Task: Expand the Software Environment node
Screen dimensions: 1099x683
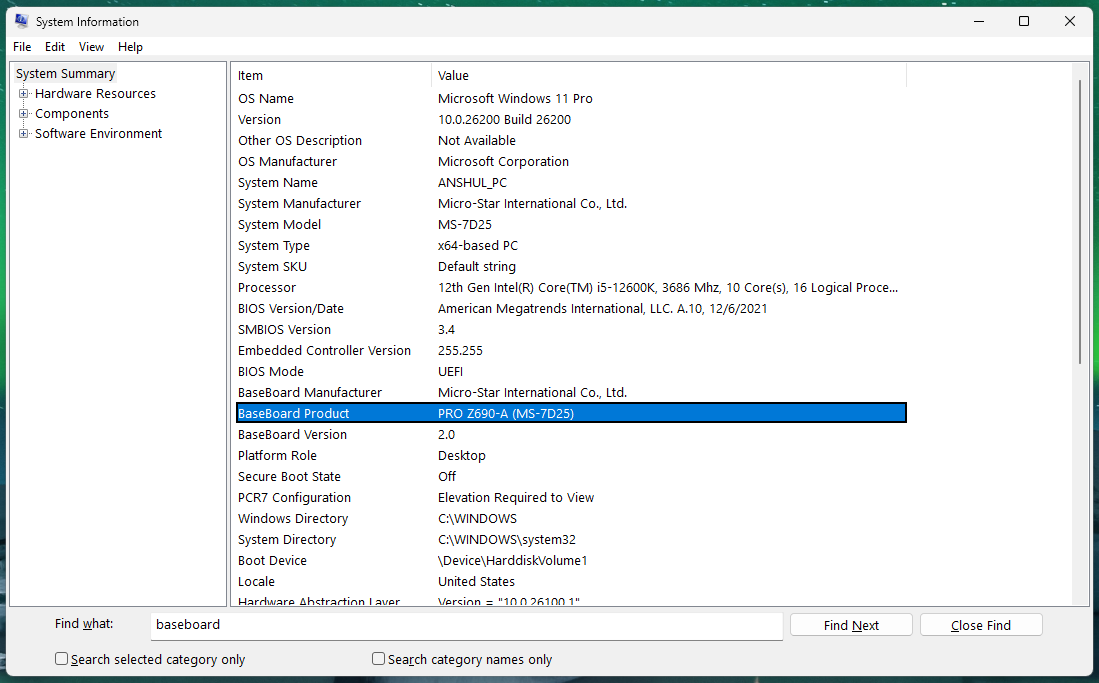Action: pyautogui.click(x=24, y=133)
